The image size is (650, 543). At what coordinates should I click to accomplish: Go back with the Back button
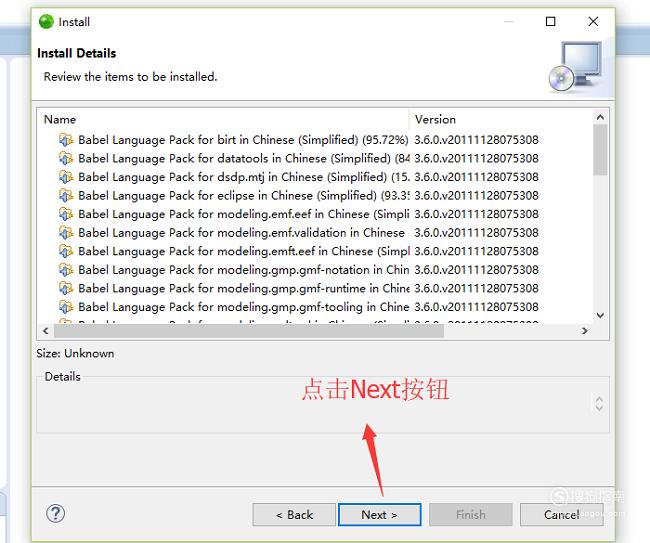294,514
